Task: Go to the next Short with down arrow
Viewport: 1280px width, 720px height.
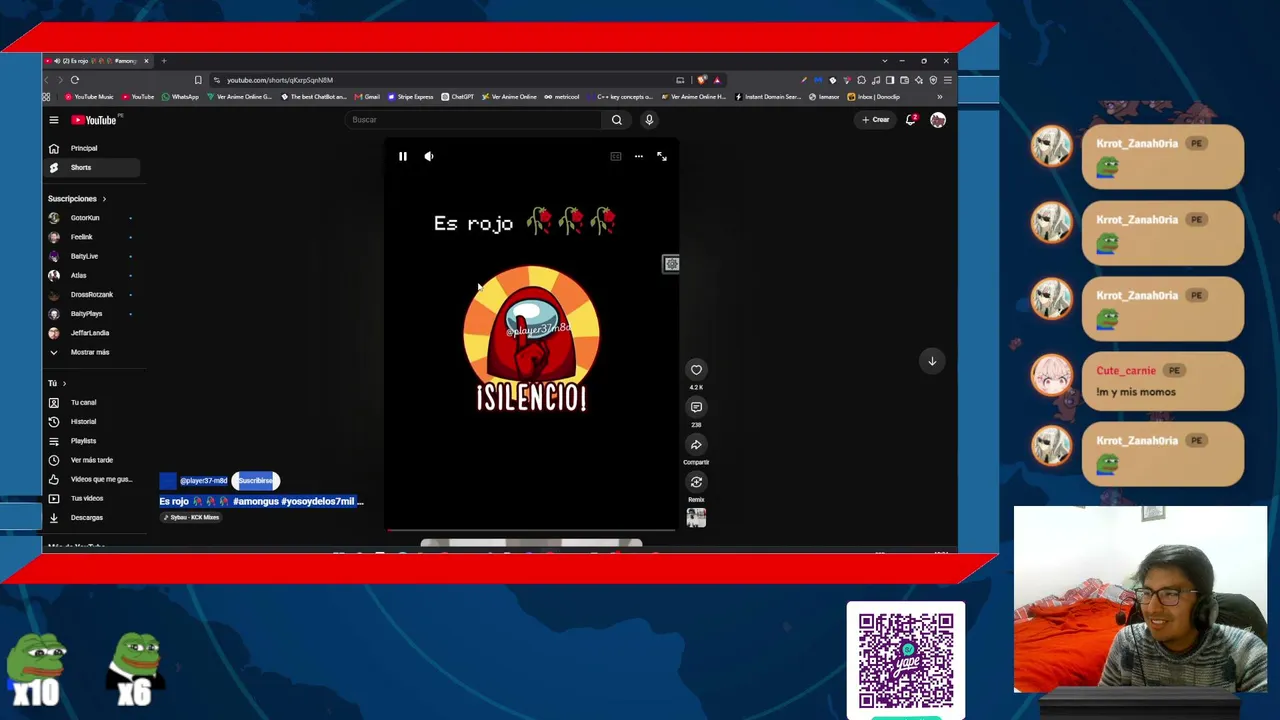Action: (932, 361)
